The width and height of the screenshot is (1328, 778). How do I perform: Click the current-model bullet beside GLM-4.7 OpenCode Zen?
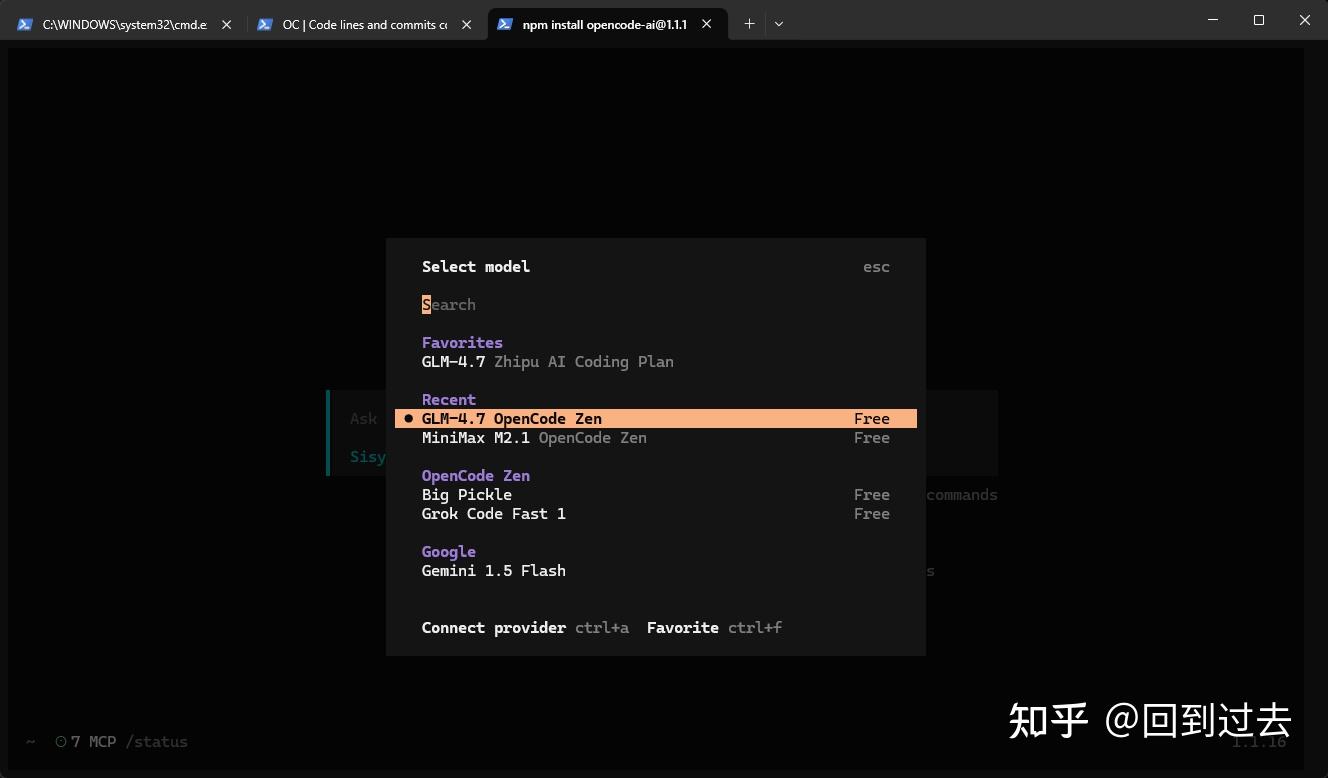(x=408, y=419)
